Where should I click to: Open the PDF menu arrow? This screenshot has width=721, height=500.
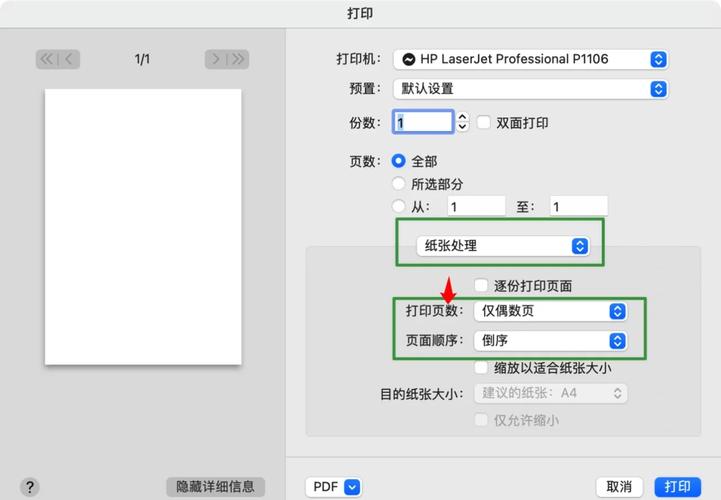(x=352, y=487)
